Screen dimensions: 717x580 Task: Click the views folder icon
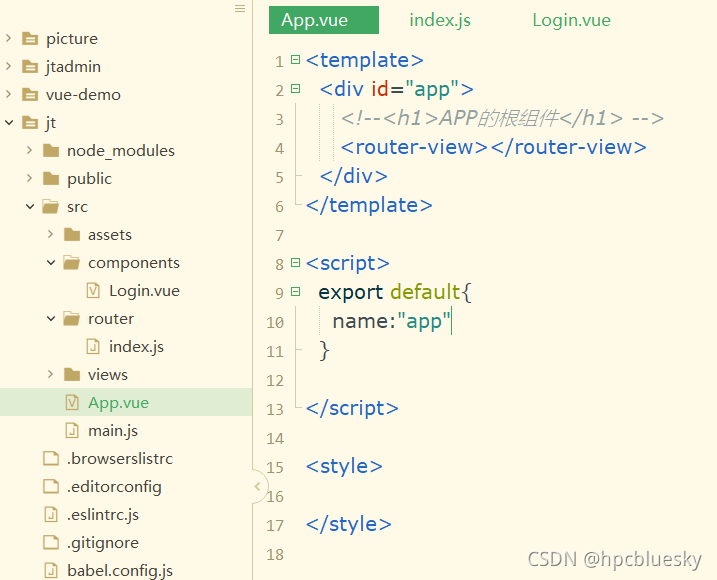tap(72, 374)
